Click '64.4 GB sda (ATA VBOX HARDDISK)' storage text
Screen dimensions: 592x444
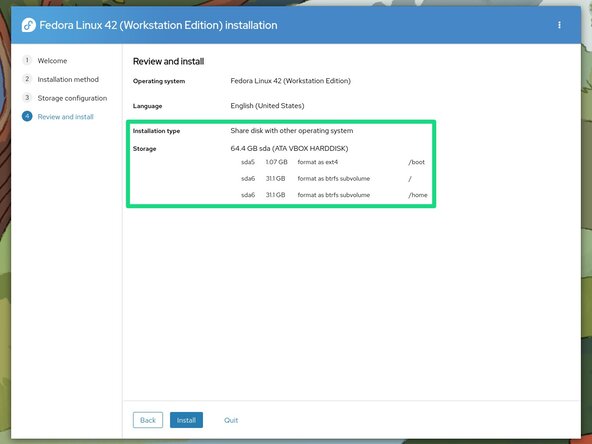pyautogui.click(x=289, y=148)
